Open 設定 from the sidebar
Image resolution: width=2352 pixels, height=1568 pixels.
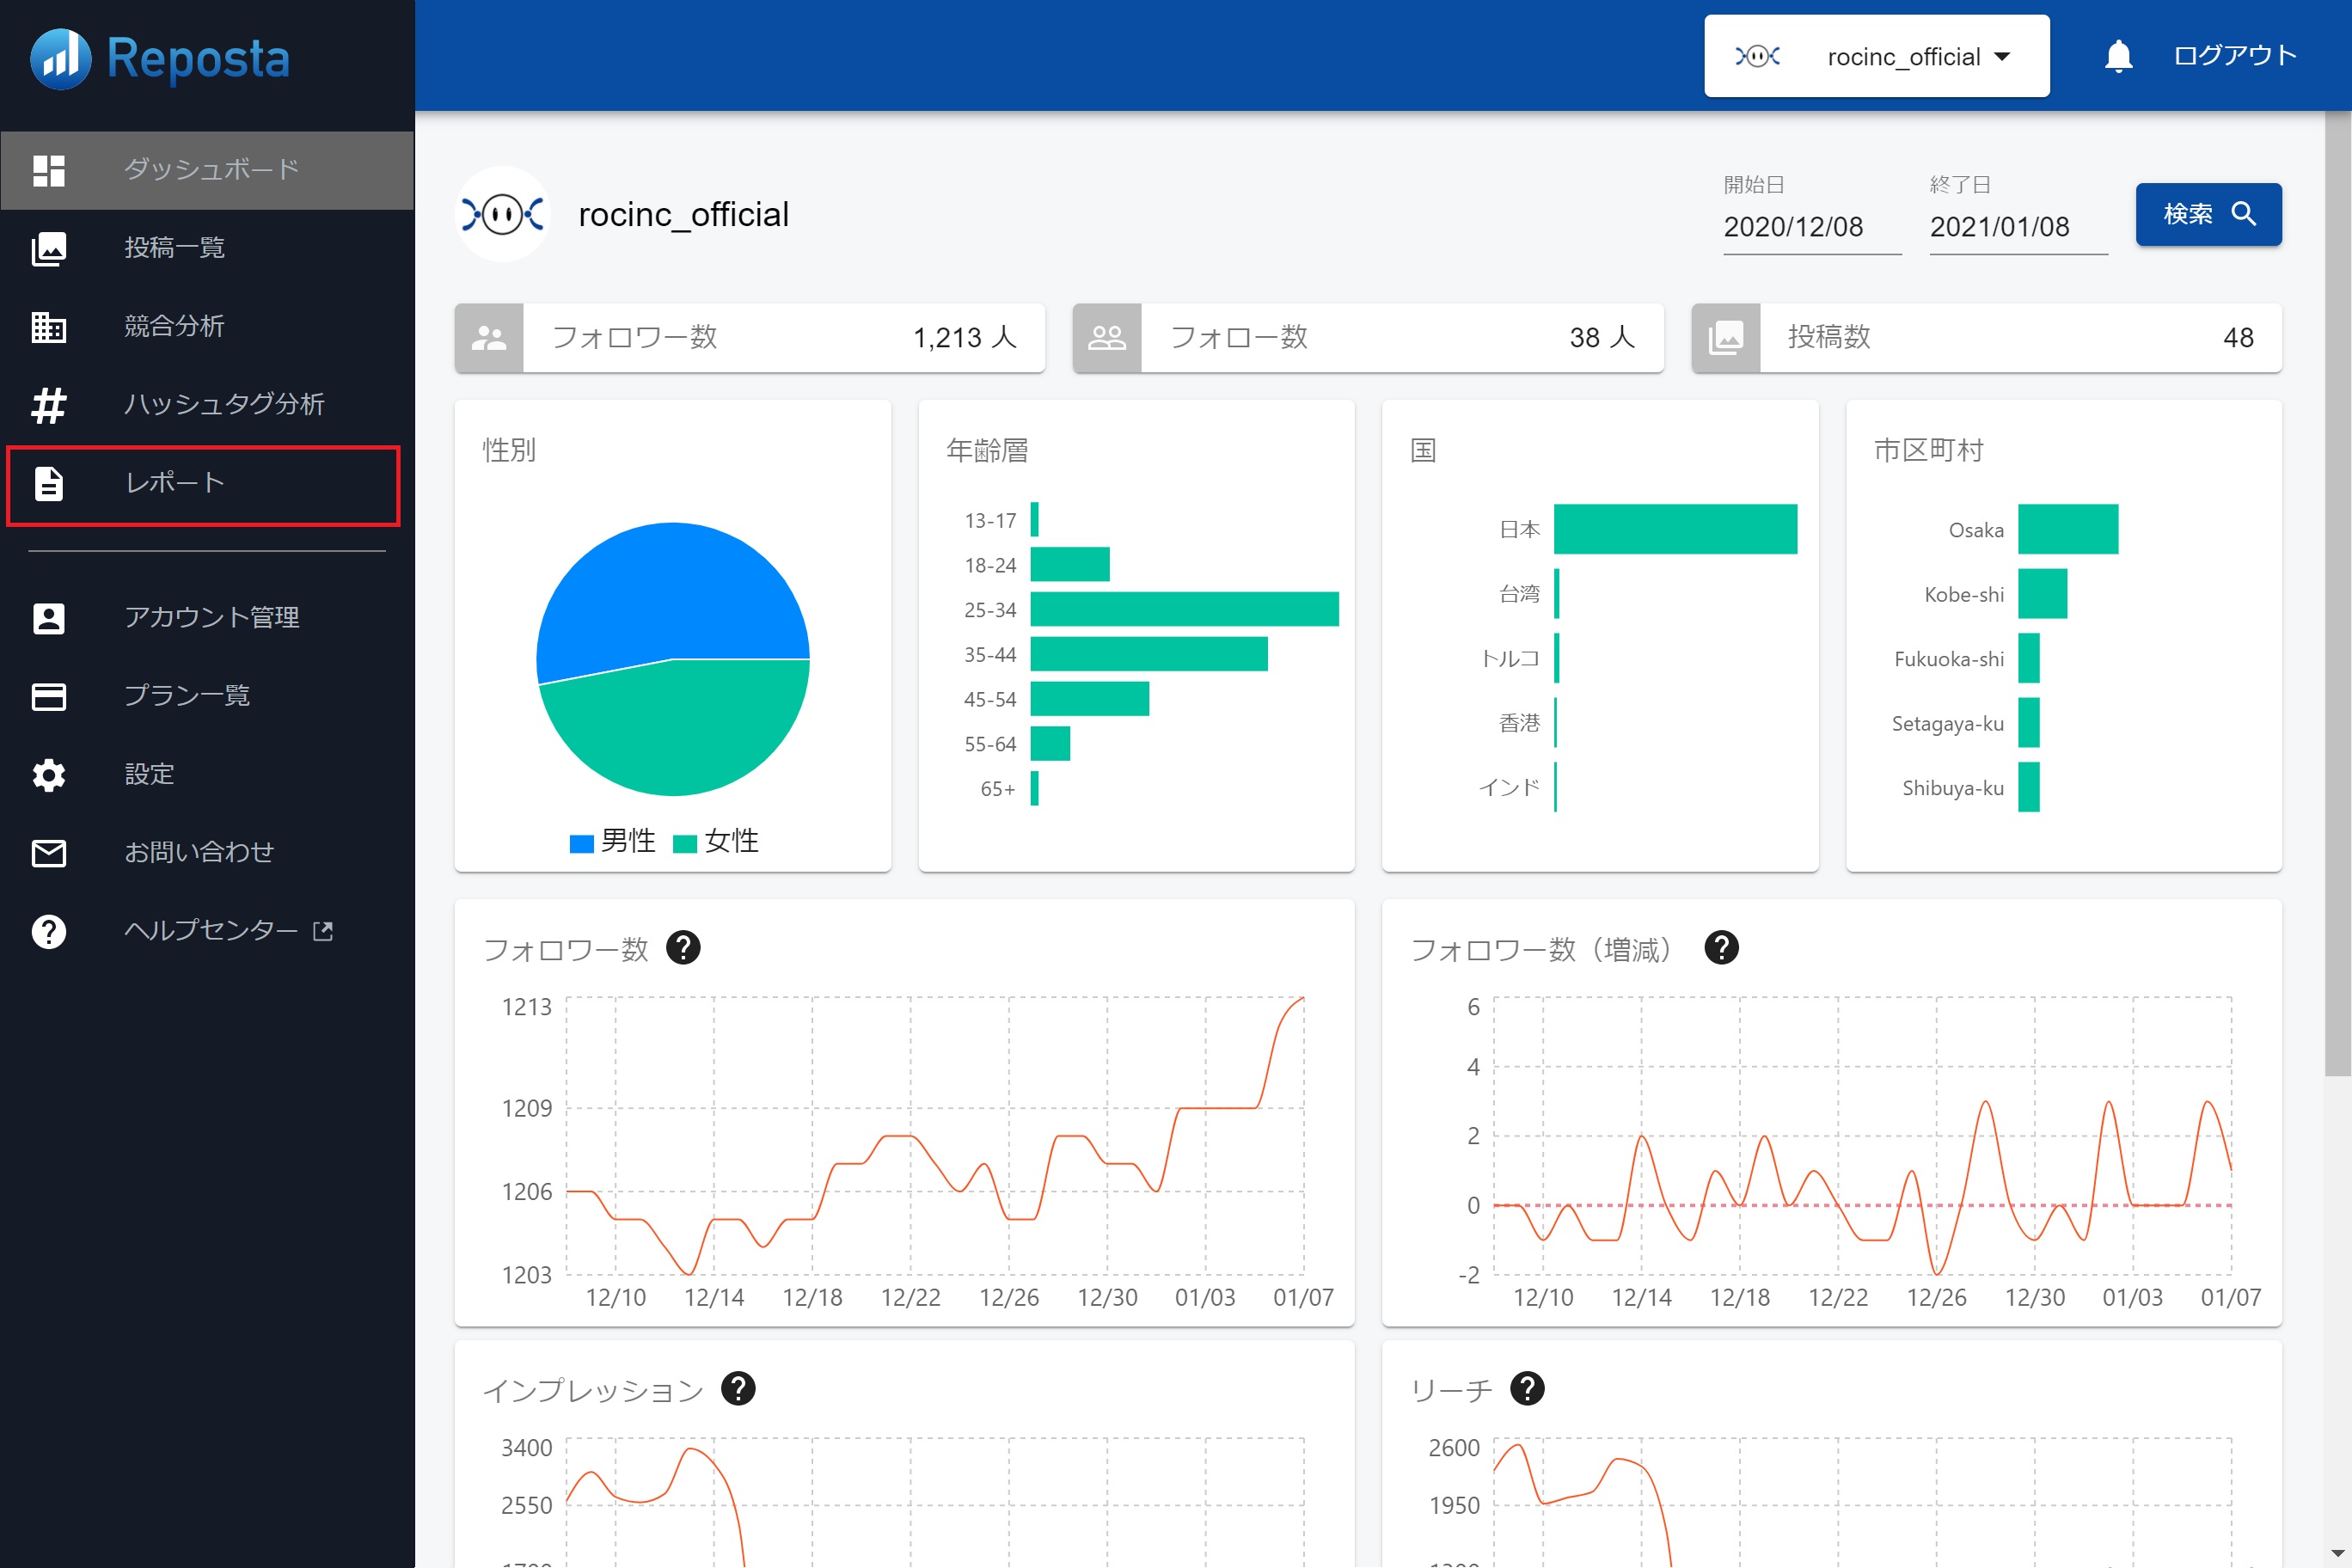(x=207, y=775)
